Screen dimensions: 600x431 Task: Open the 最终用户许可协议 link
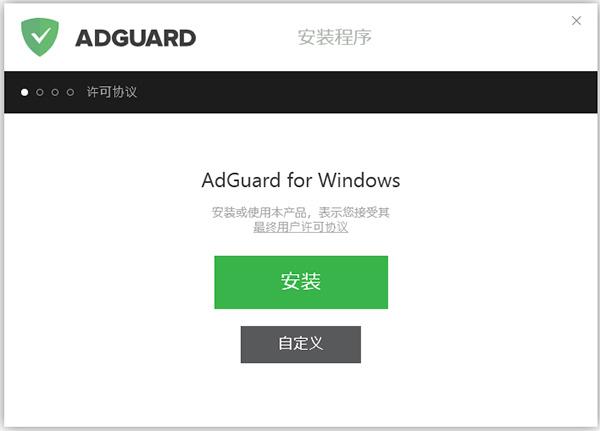301,227
